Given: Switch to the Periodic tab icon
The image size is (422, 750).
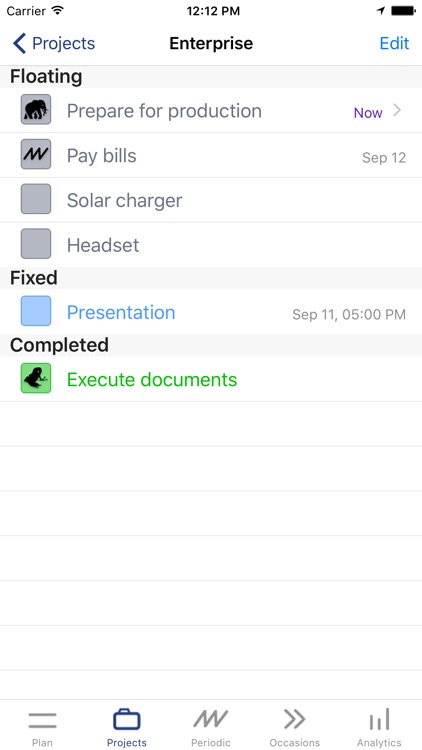Looking at the screenshot, I should (x=211, y=719).
